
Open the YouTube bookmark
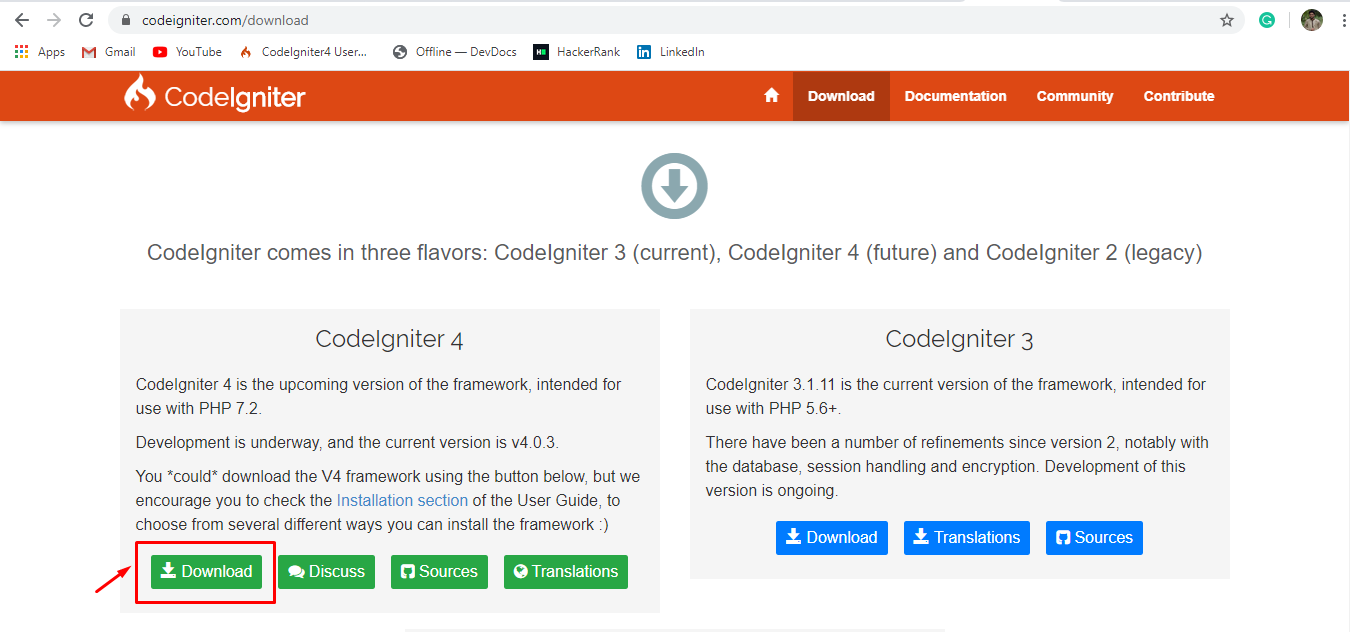[186, 51]
